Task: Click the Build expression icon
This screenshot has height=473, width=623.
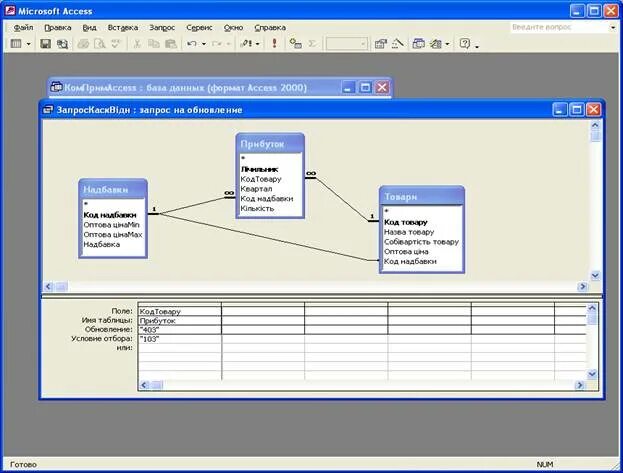Action: click(398, 43)
